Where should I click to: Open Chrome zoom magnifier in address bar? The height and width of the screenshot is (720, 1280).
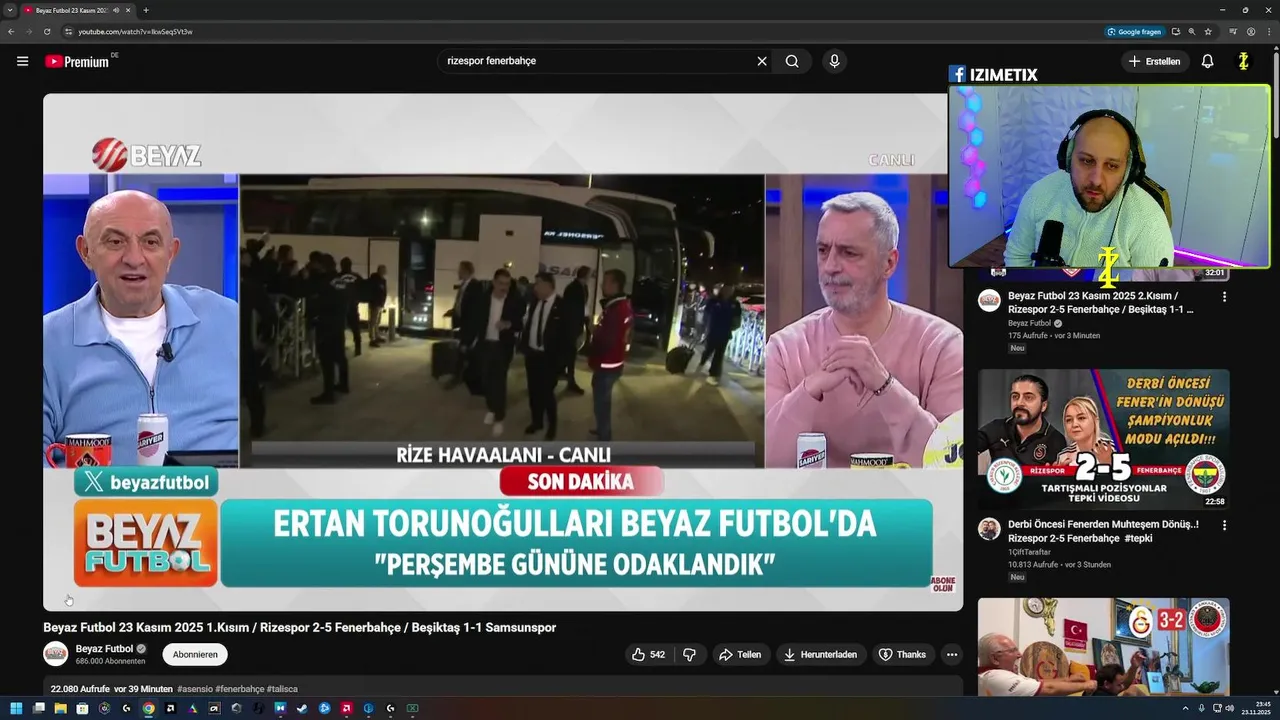pos(1192,31)
